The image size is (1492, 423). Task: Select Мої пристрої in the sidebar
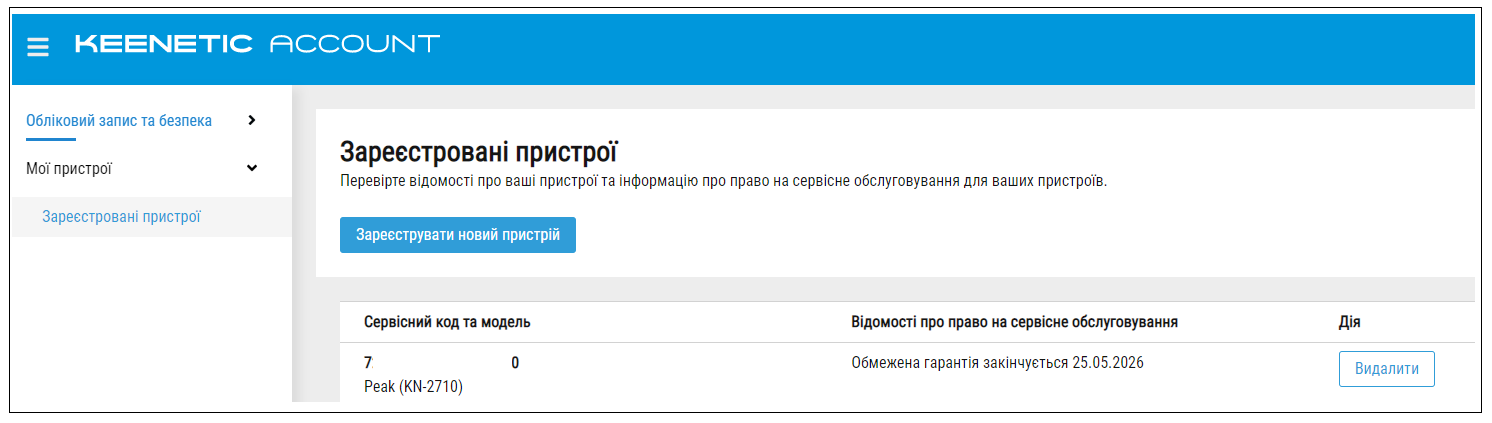tap(69, 168)
